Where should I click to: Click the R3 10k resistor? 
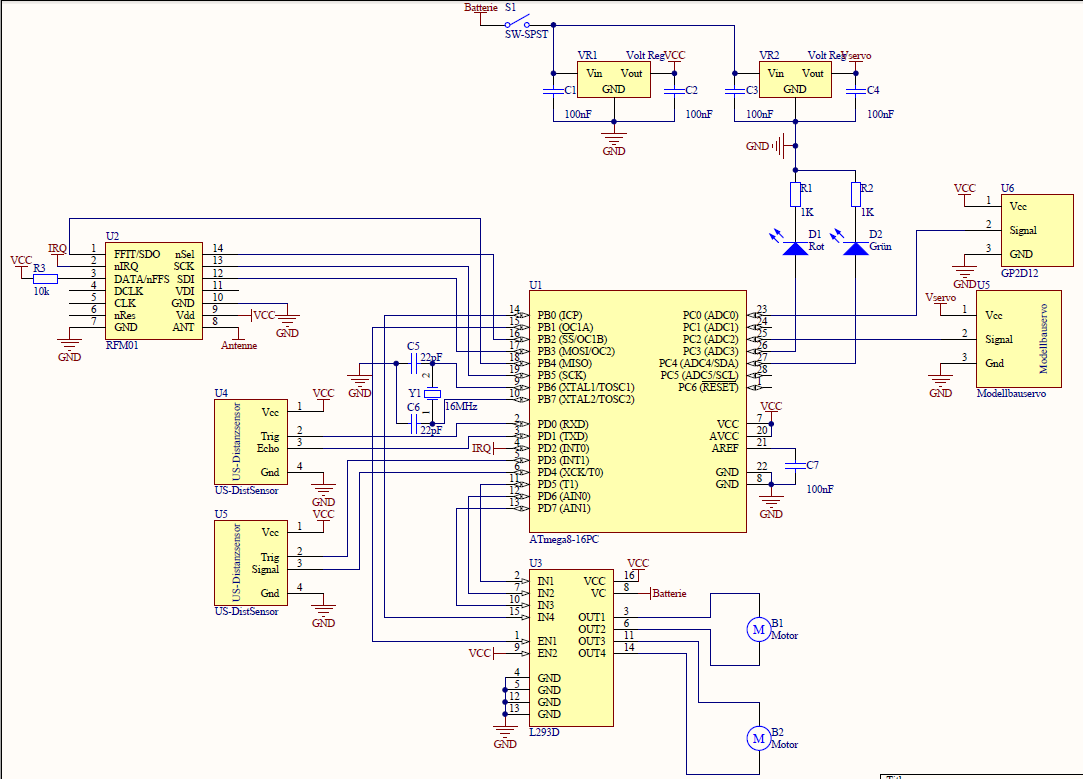pyautogui.click(x=45, y=279)
